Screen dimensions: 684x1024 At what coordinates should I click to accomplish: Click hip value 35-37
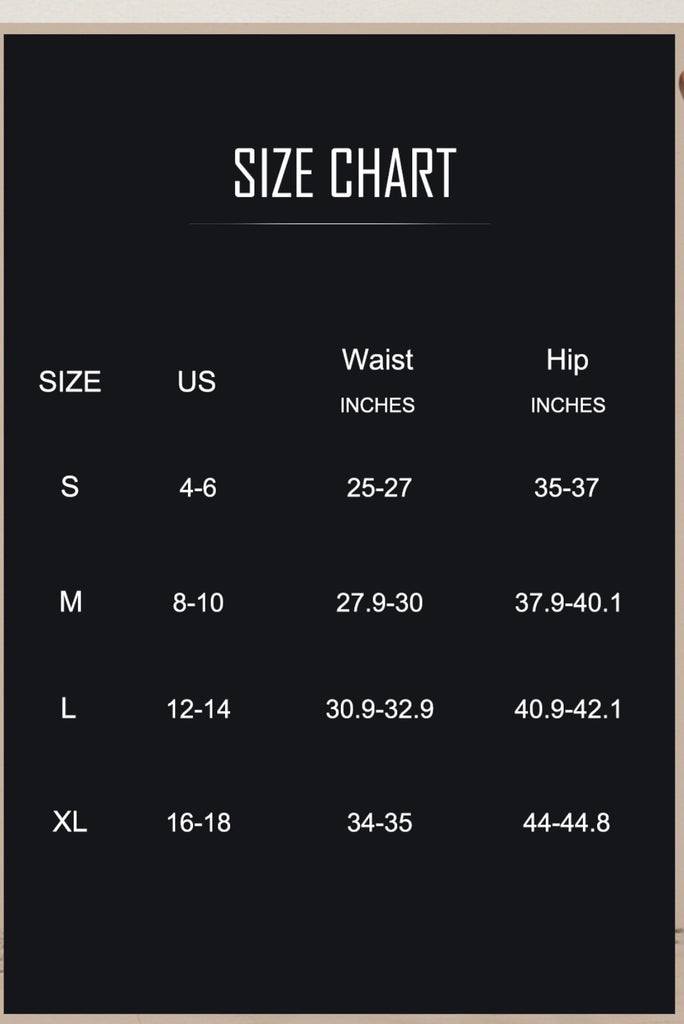click(566, 488)
